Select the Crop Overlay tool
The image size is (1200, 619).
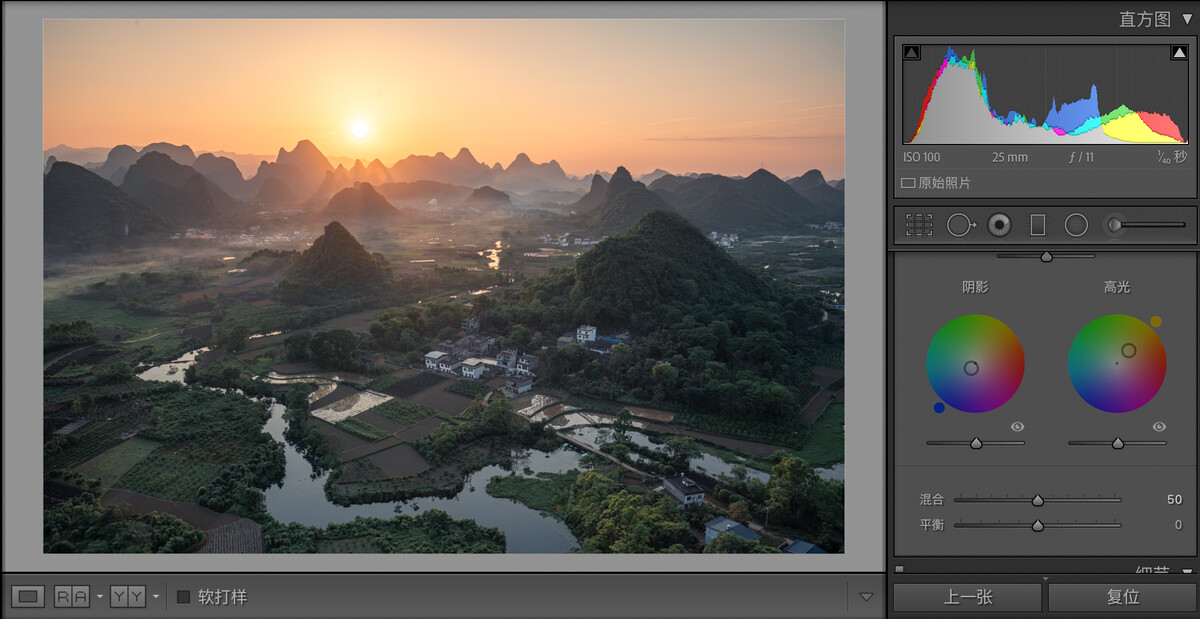(x=919, y=225)
